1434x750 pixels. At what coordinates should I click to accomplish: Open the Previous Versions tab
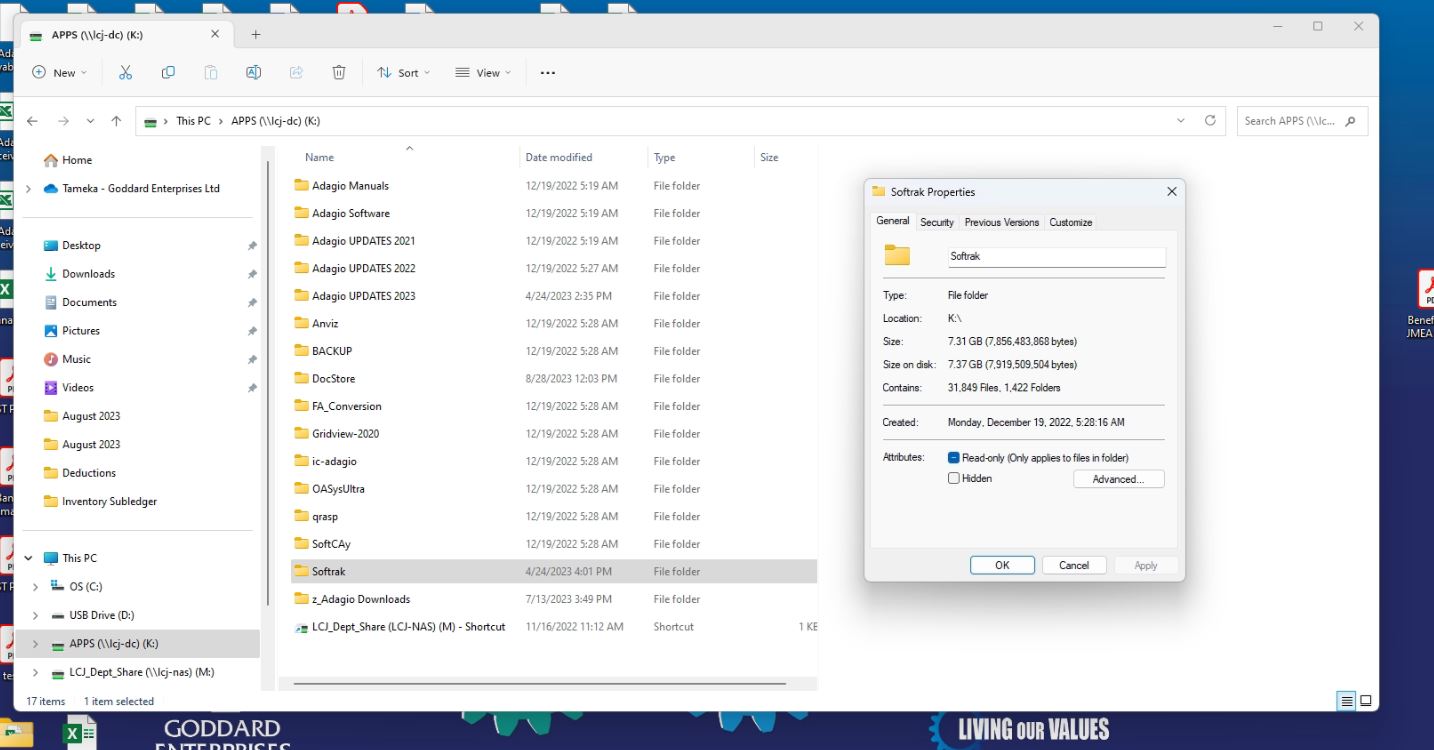(x=1001, y=222)
